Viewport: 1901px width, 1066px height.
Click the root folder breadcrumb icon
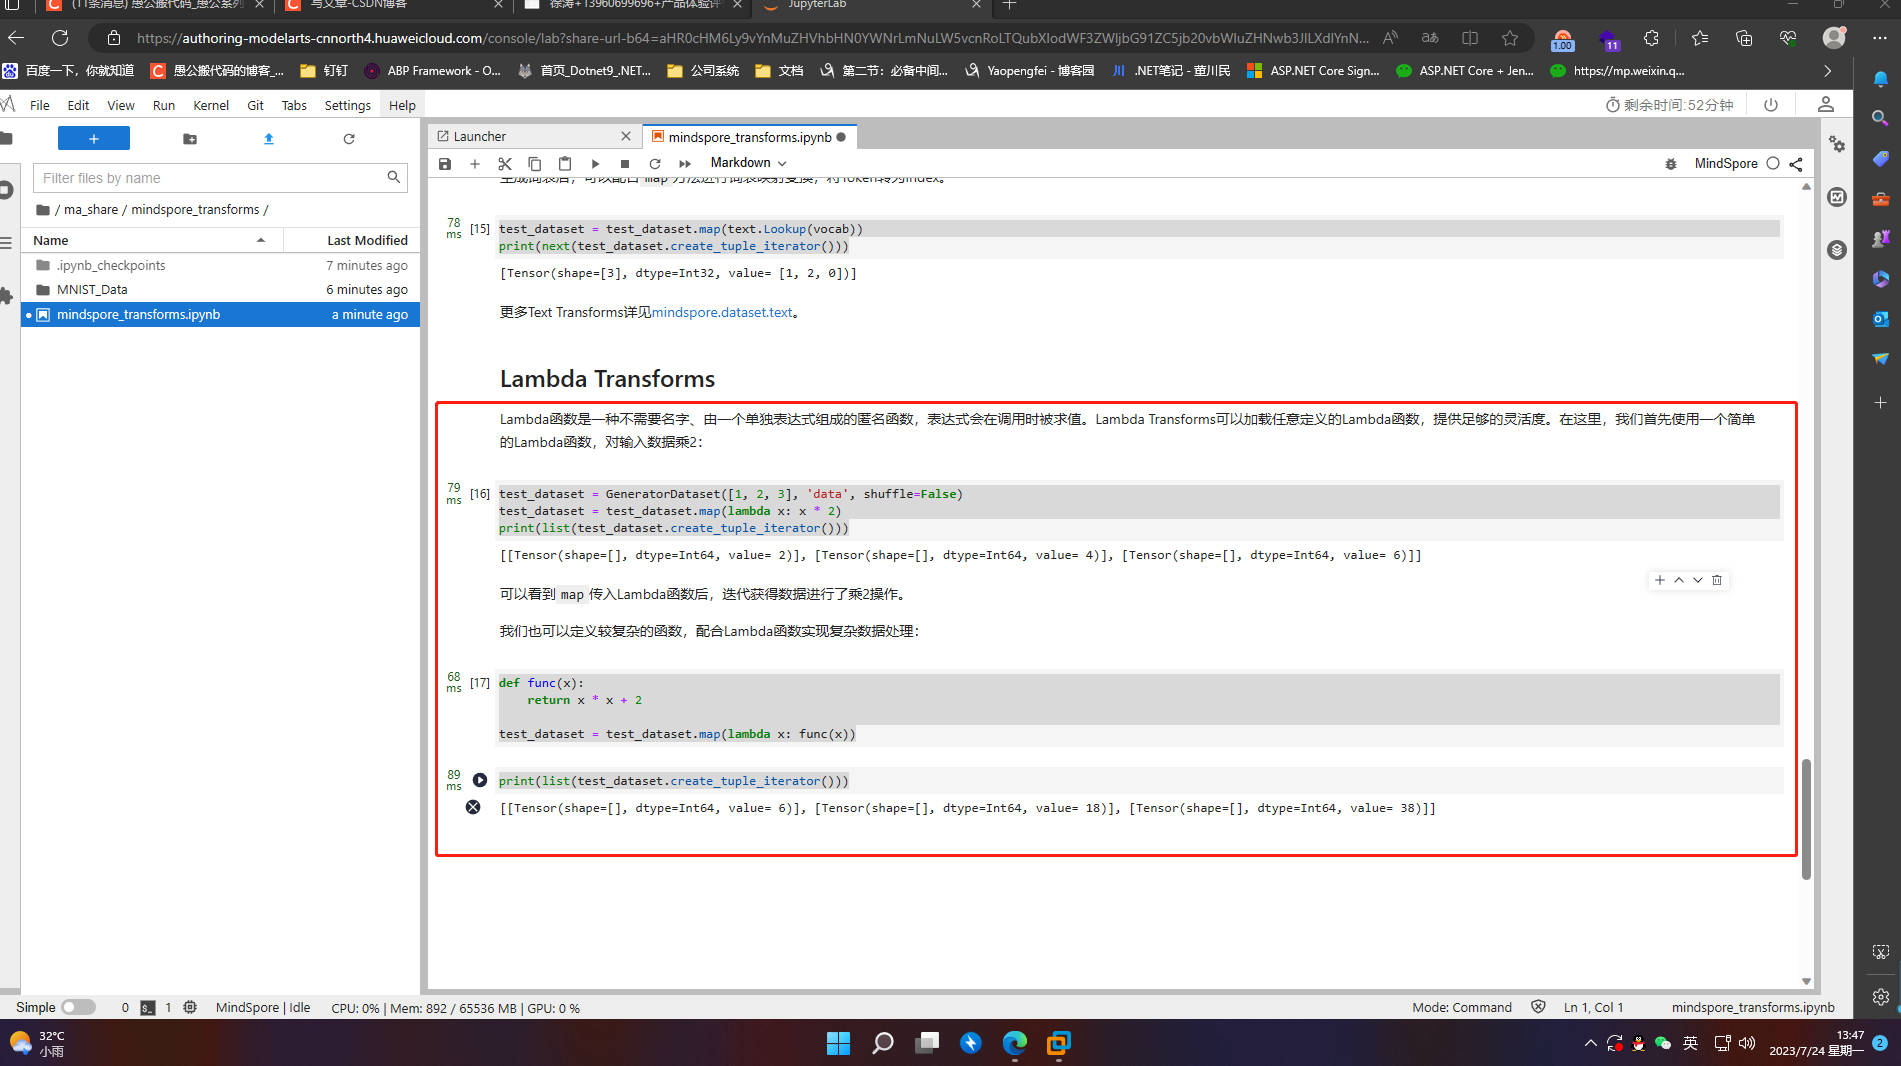tap(43, 209)
